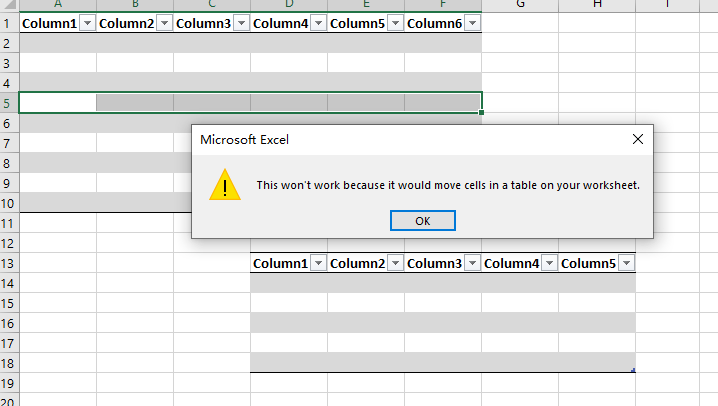The image size is (718, 406).
Task: Select column G header
Action: pos(521,4)
